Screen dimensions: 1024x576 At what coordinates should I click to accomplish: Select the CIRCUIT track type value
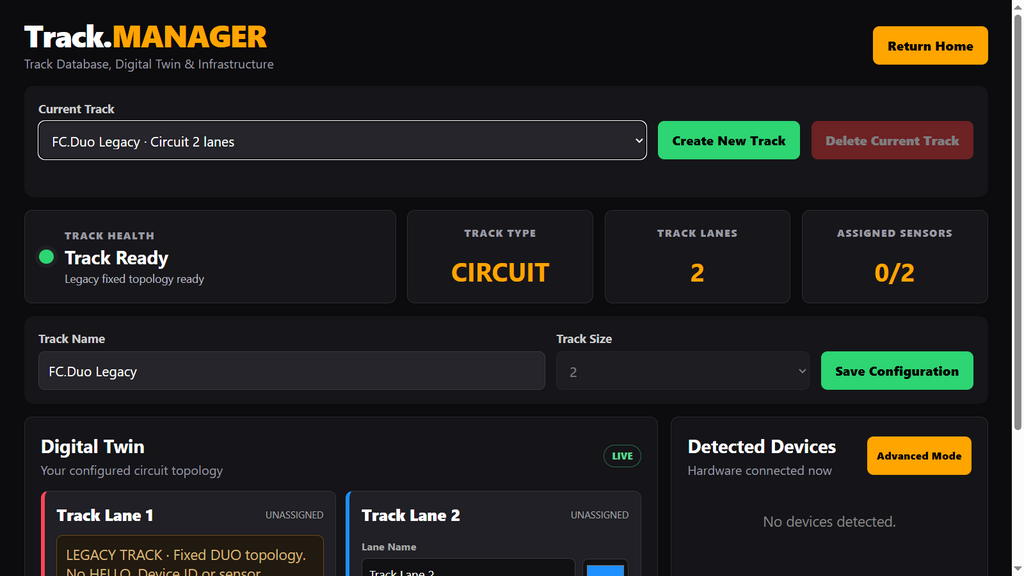pos(500,272)
